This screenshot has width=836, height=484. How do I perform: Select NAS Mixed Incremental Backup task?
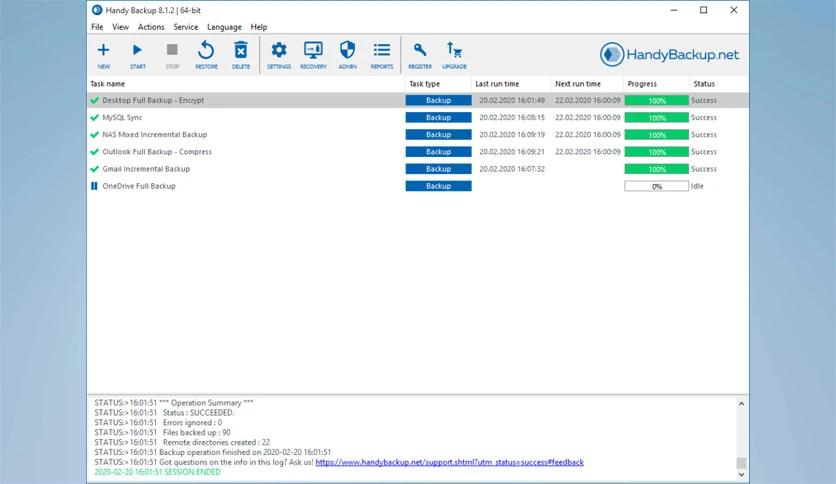point(155,134)
